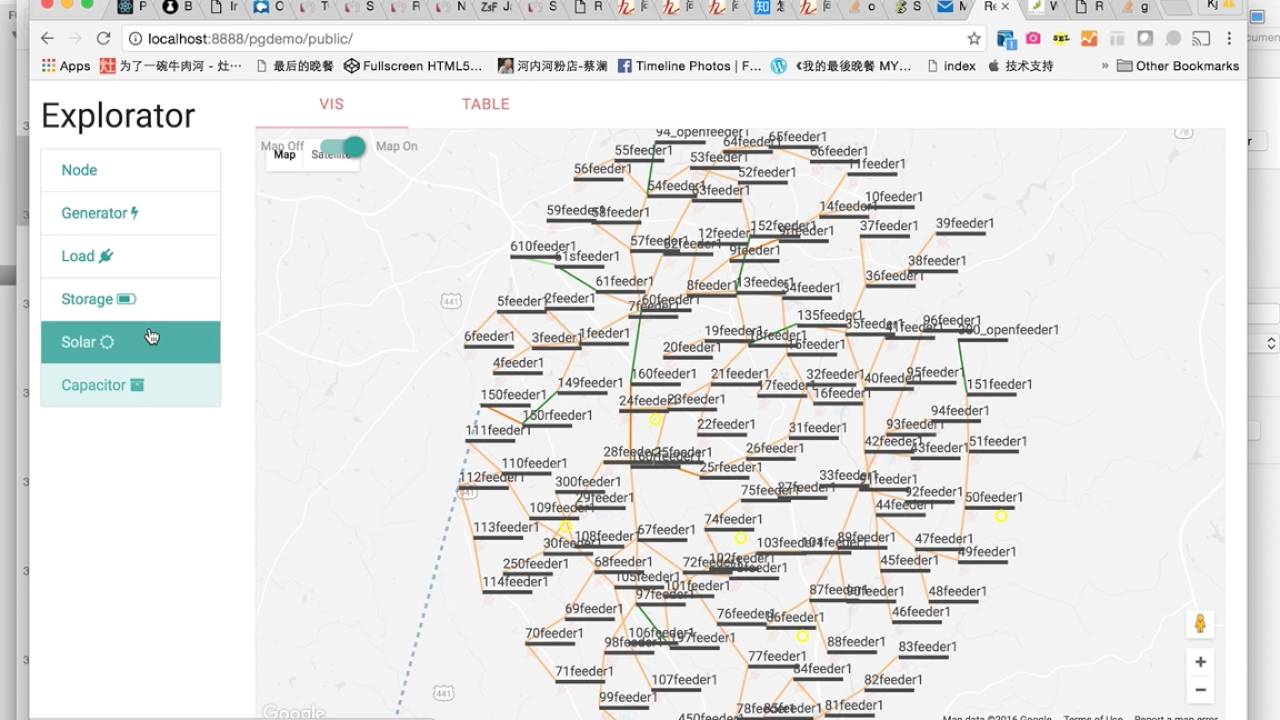Open the 河内河粉店-蔡澜 bookmark

click(x=552, y=66)
